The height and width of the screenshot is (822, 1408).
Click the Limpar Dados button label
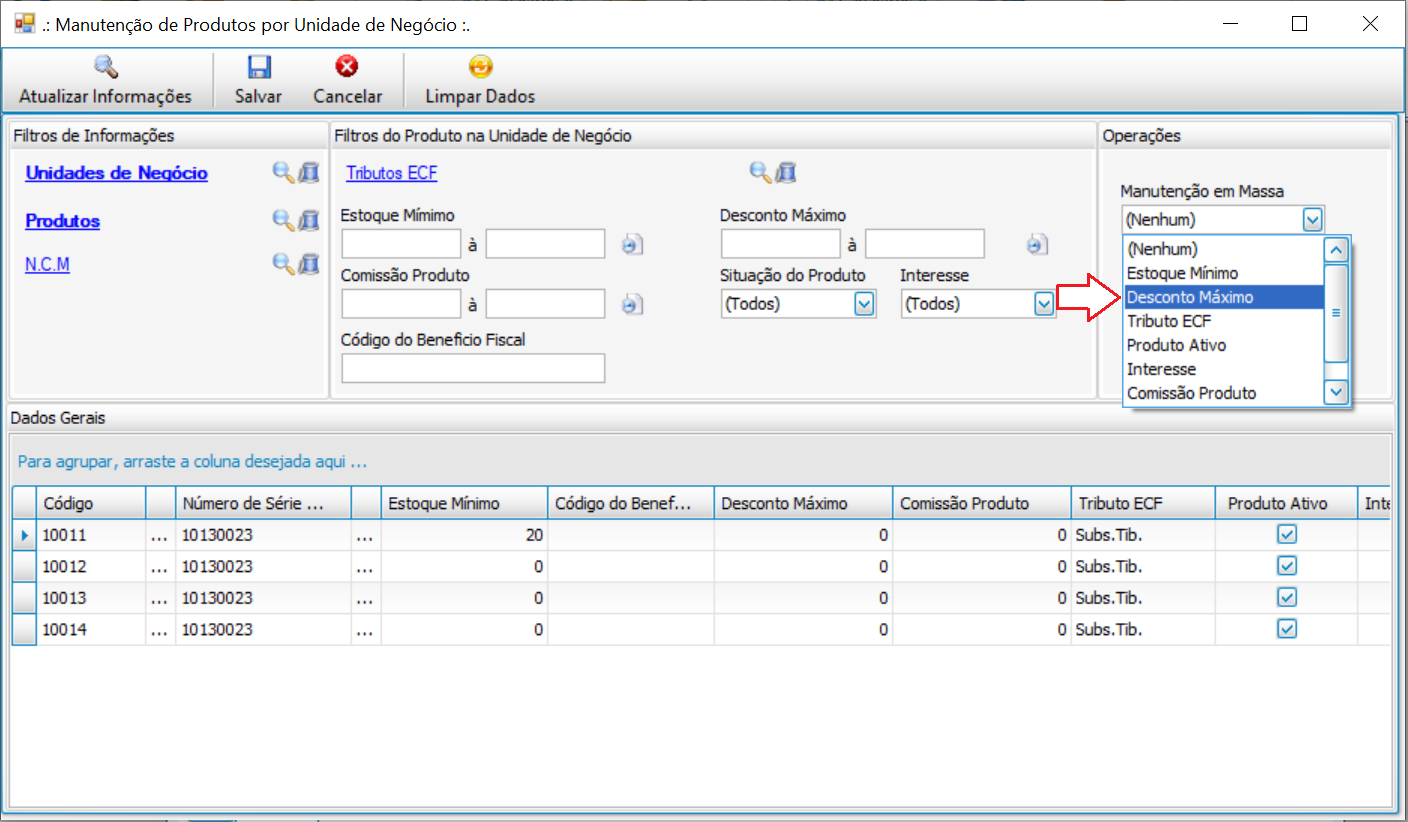tap(480, 96)
